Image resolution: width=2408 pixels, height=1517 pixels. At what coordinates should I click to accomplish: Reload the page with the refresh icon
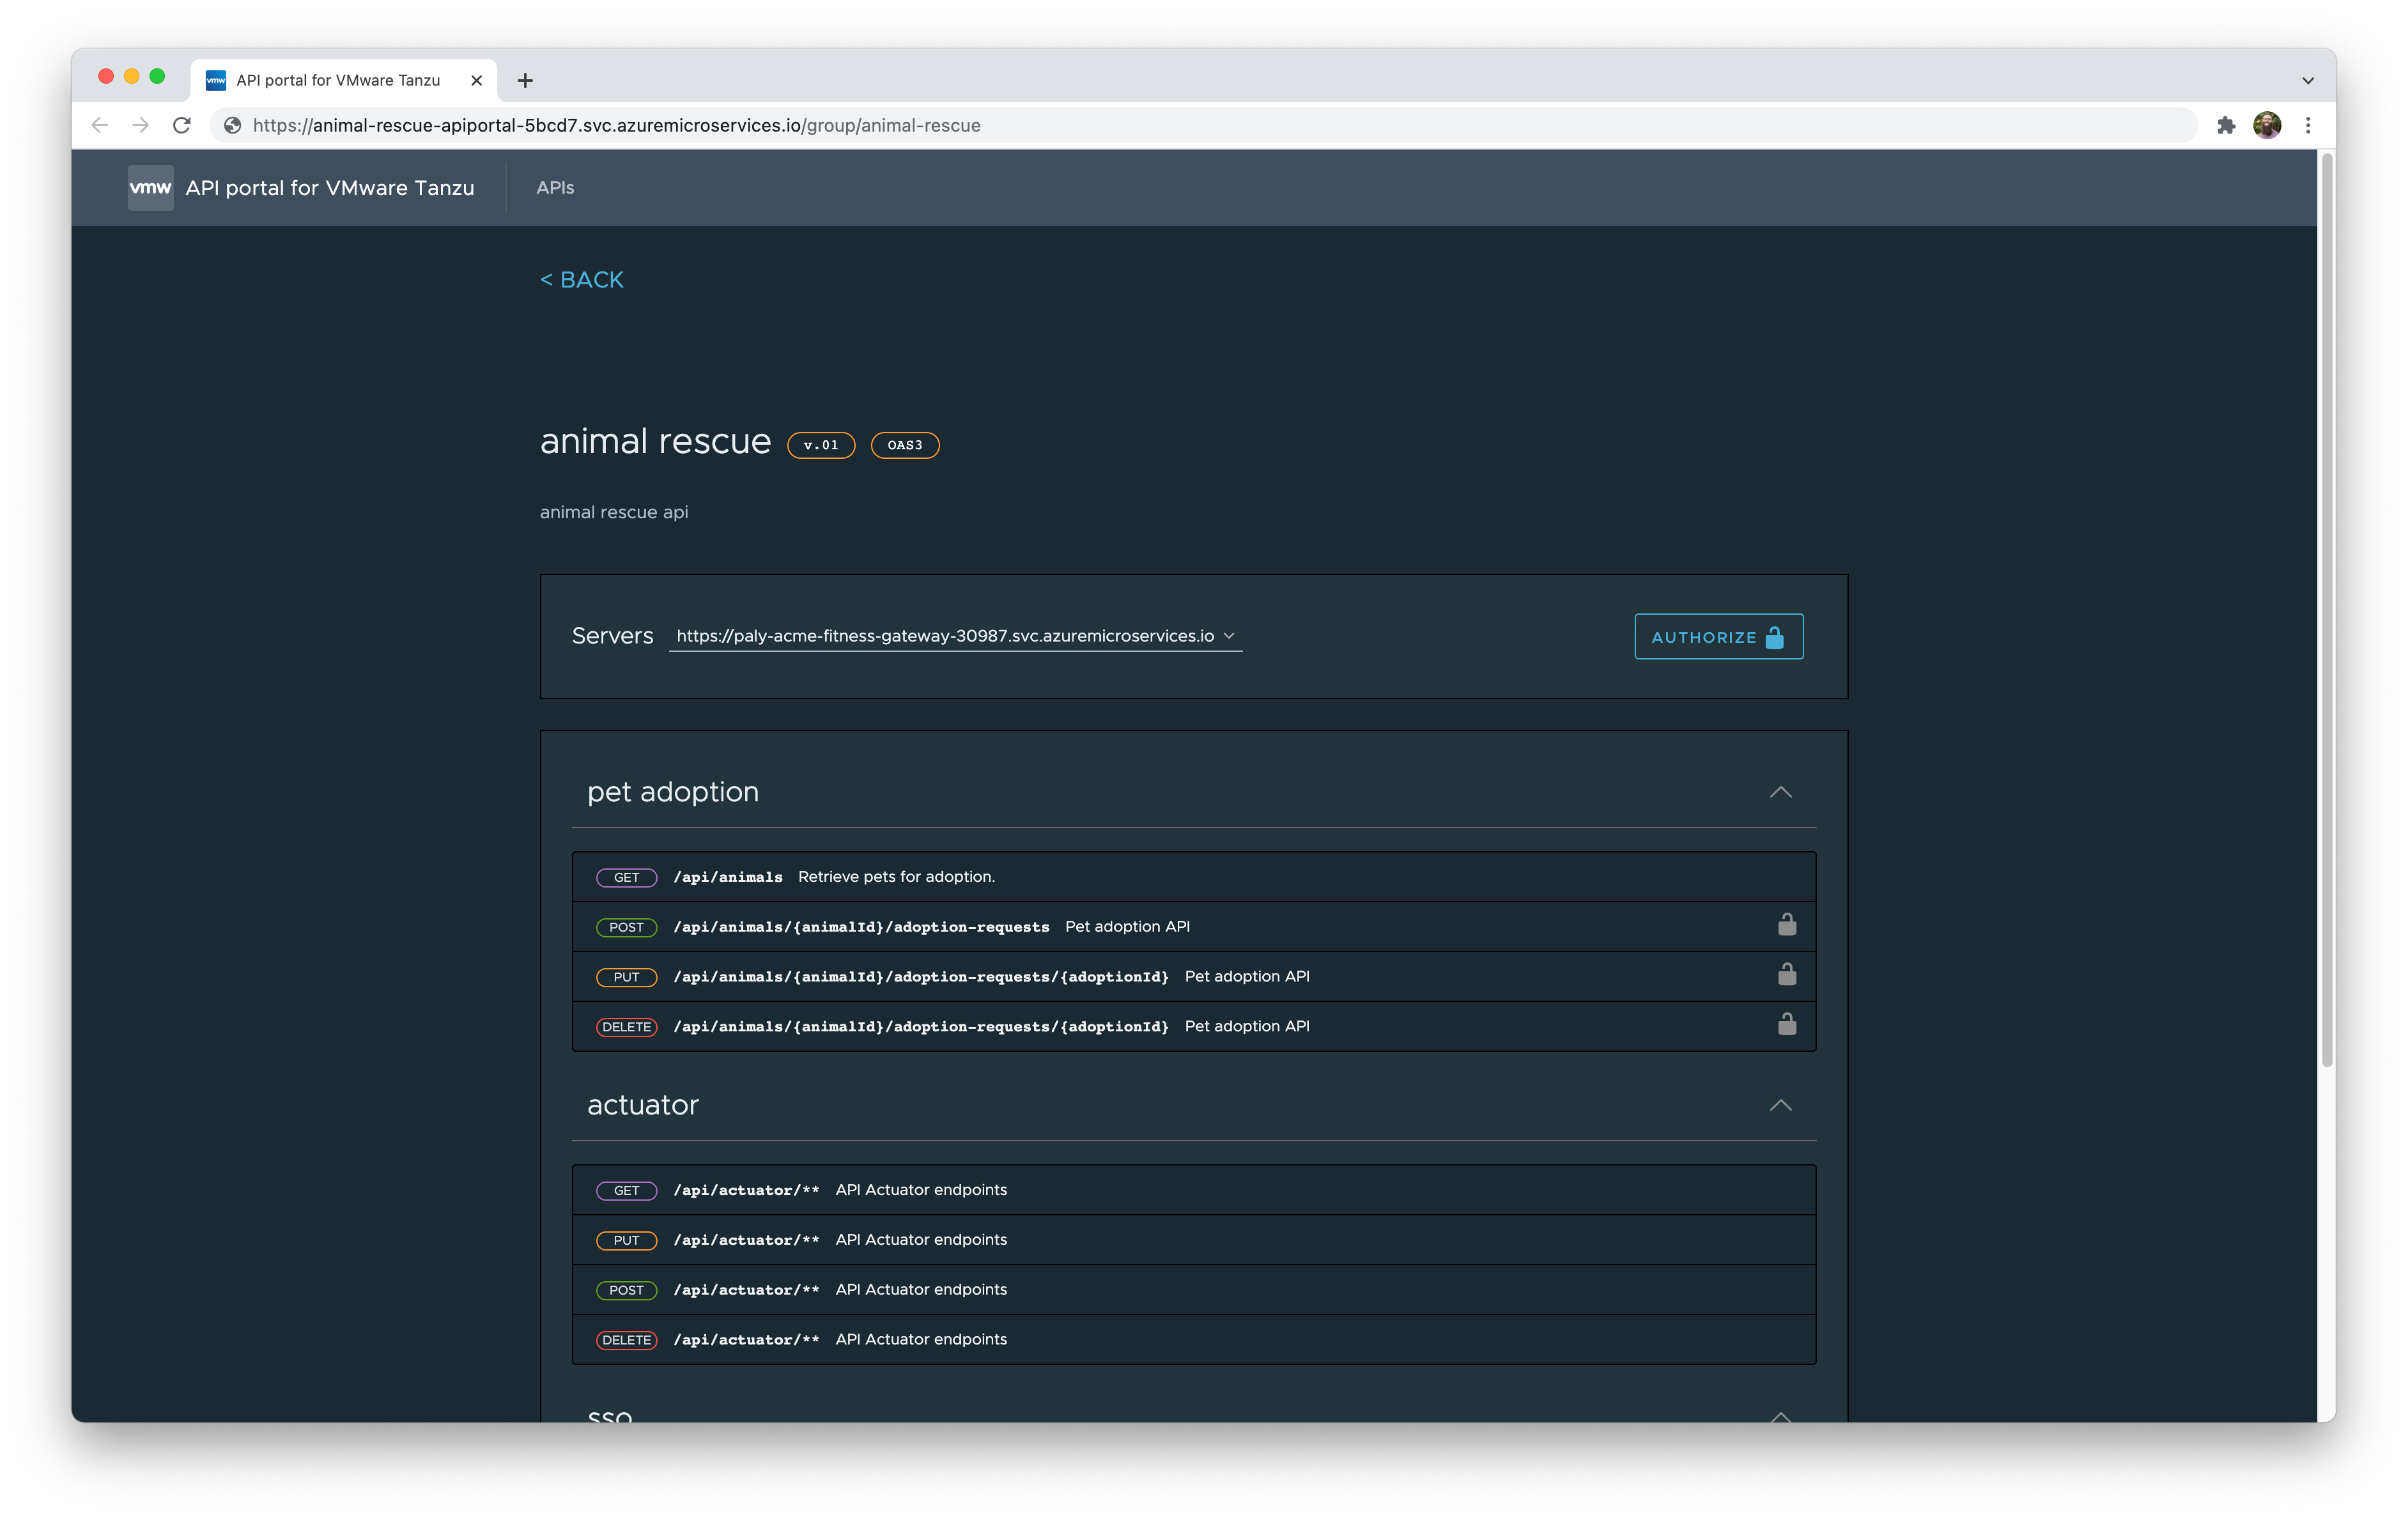click(x=181, y=125)
